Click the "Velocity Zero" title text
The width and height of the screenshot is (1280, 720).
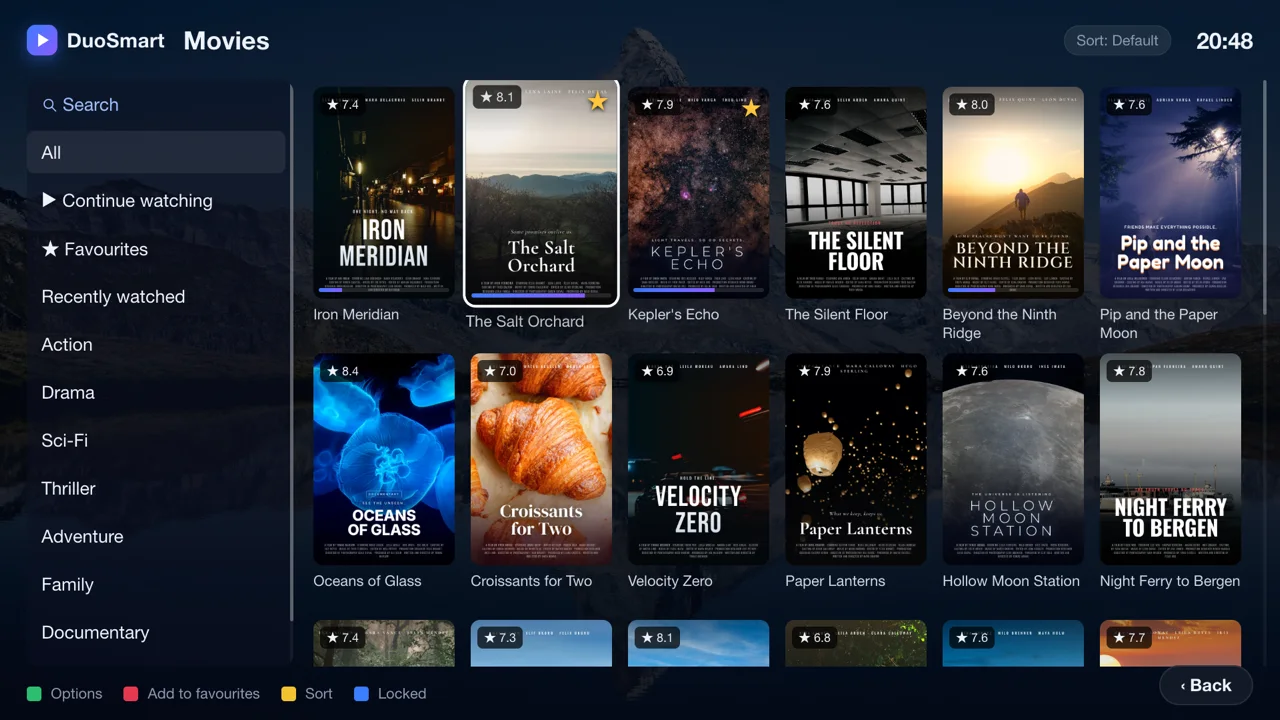[670, 581]
